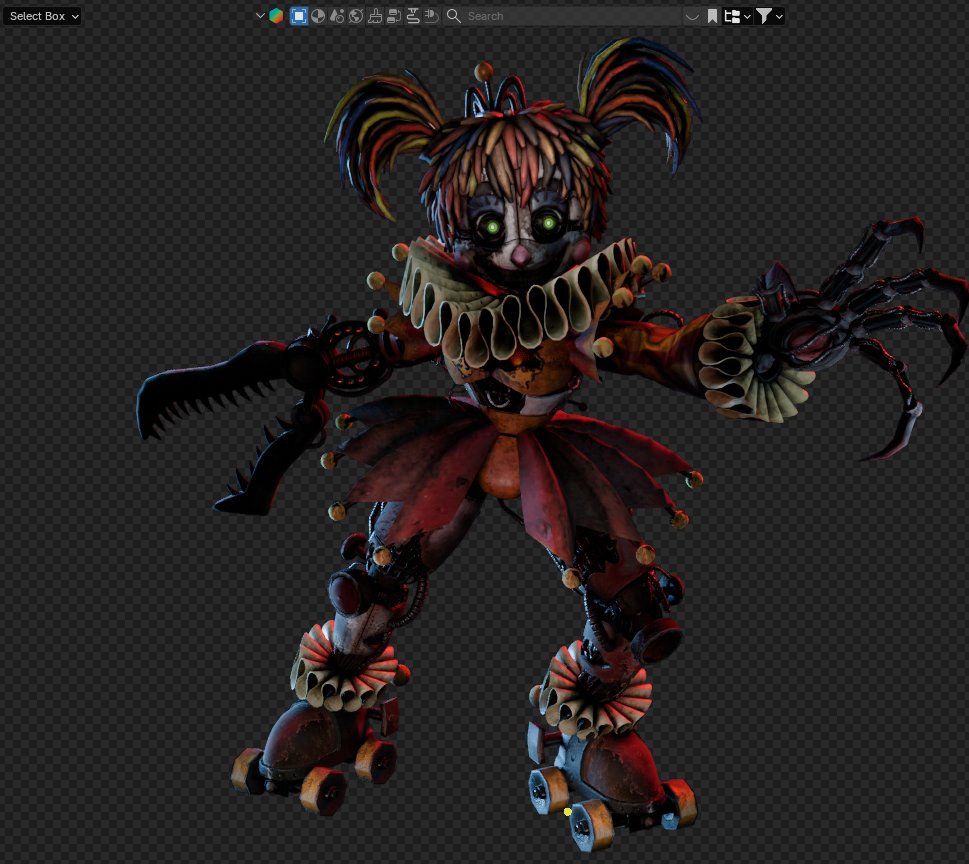Toggle the globe world icon
This screenshot has width=969, height=864.
356,16
